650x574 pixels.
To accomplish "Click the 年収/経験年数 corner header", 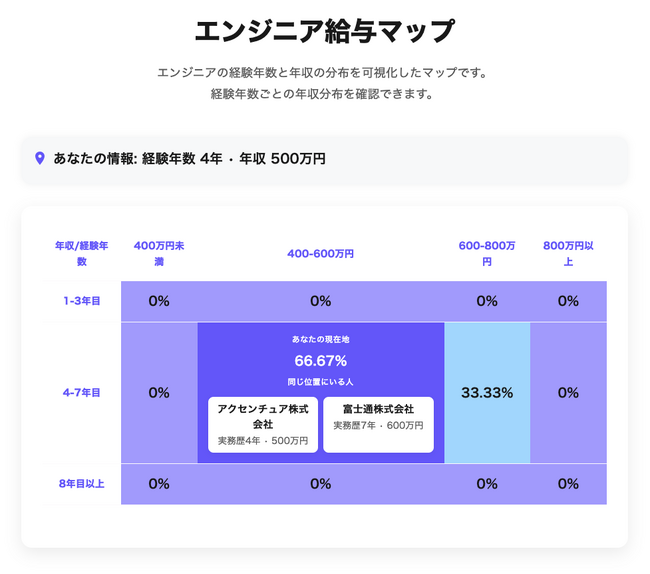I will point(82,254).
